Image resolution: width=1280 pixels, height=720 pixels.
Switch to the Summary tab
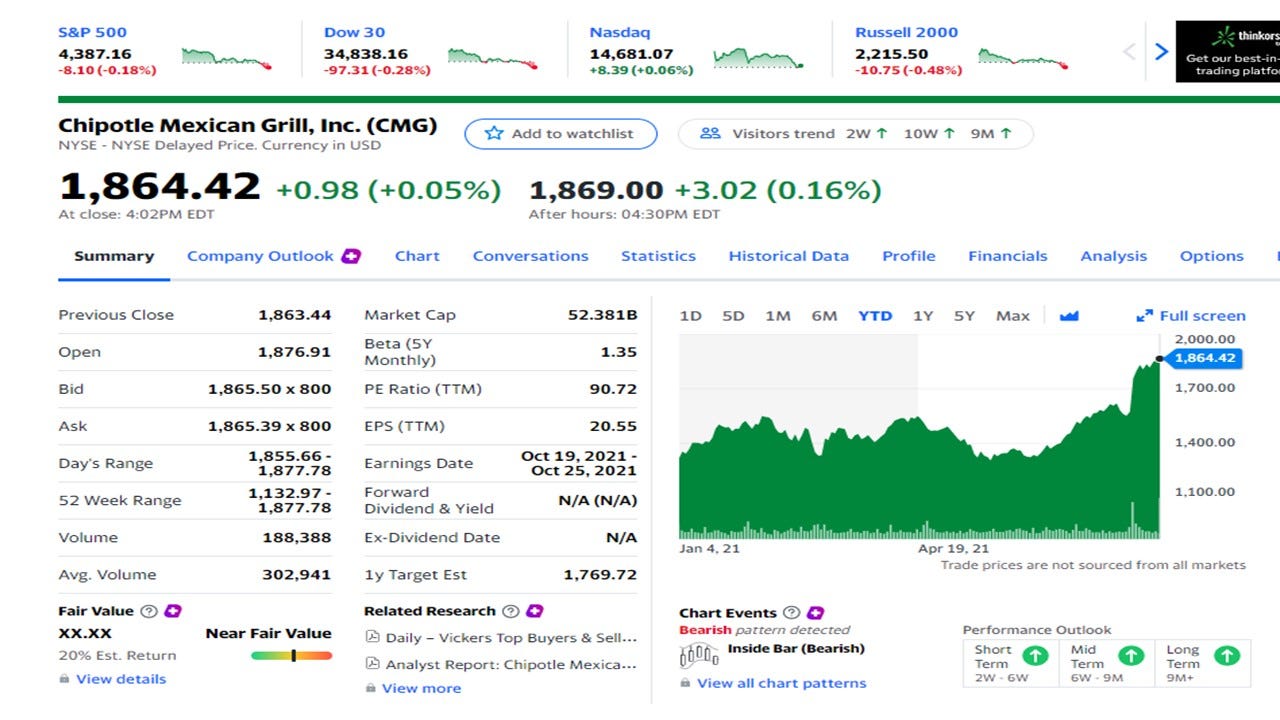[114, 256]
